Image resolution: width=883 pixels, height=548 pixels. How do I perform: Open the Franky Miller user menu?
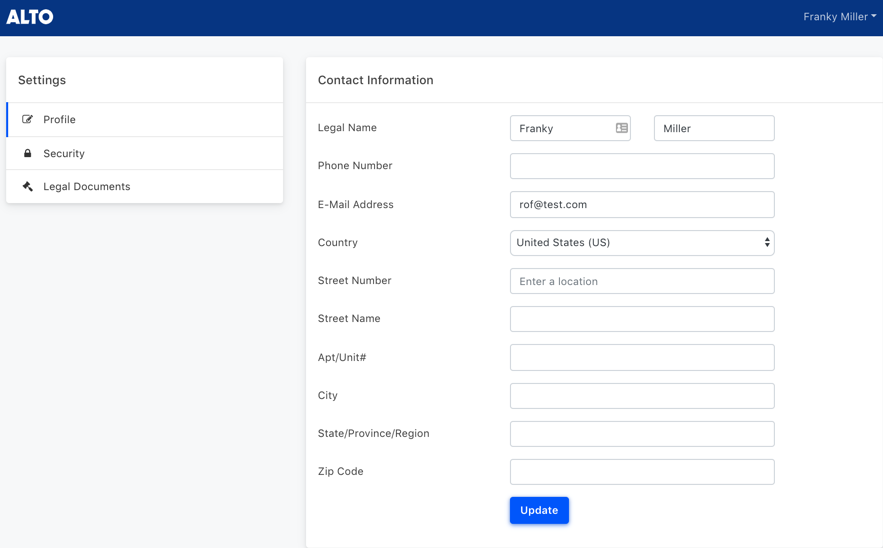(x=839, y=17)
